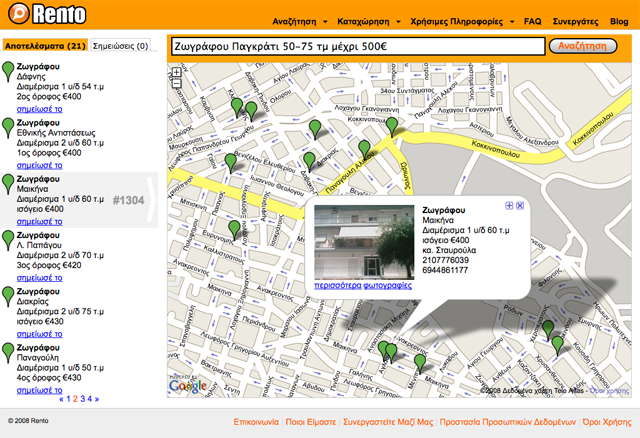The image size is (640, 438).
Task: Go to next results page »
Action: click(97, 399)
